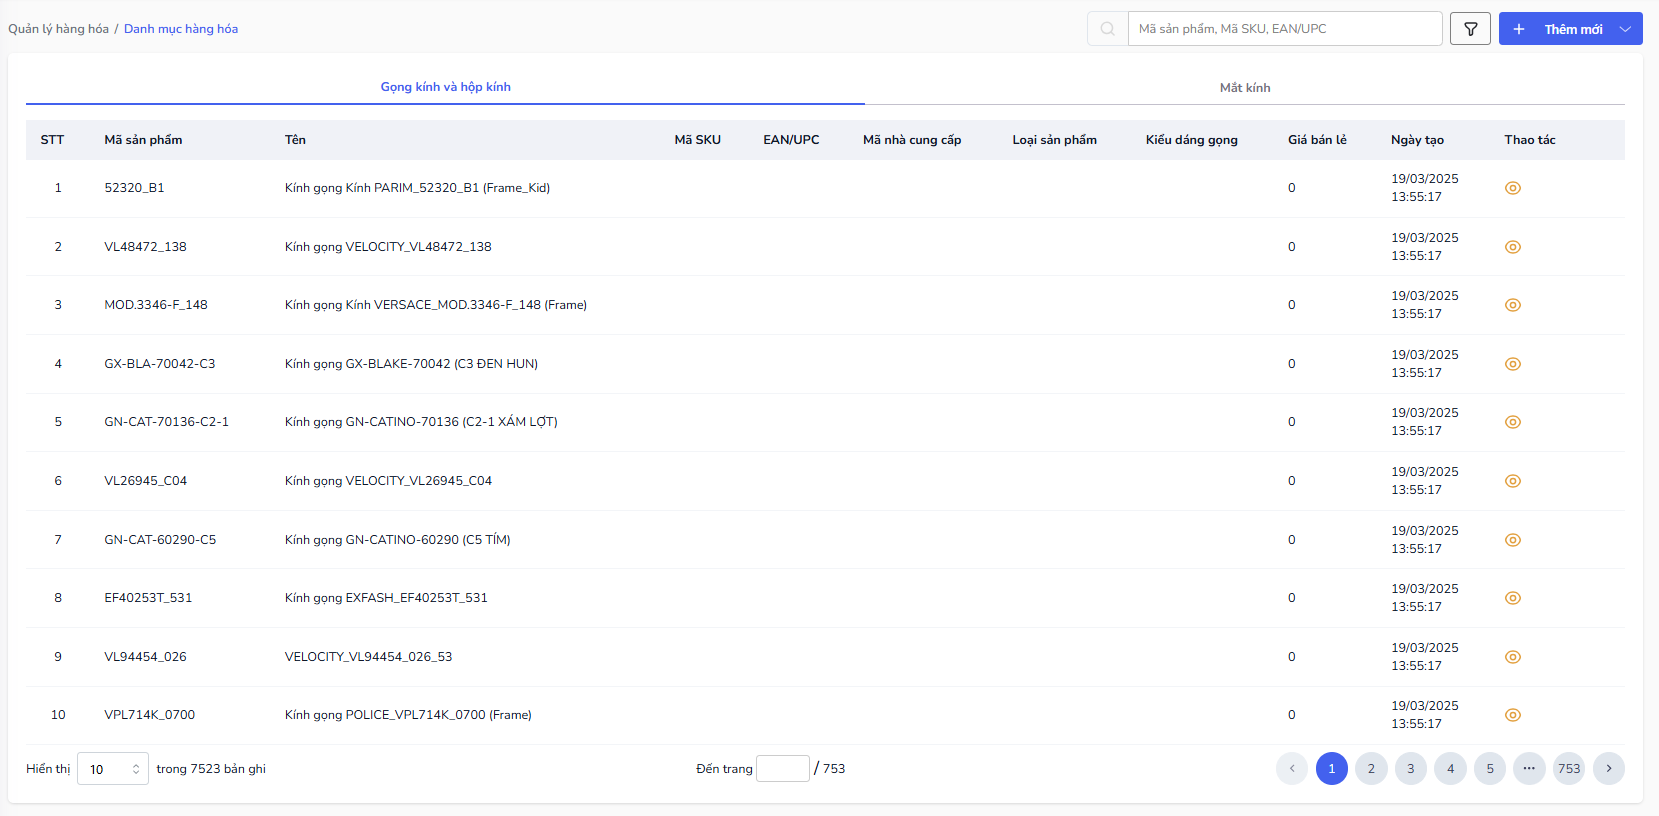Expand the Thêm mới dropdown arrow
This screenshot has height=816, width=1659.
coord(1625,29)
